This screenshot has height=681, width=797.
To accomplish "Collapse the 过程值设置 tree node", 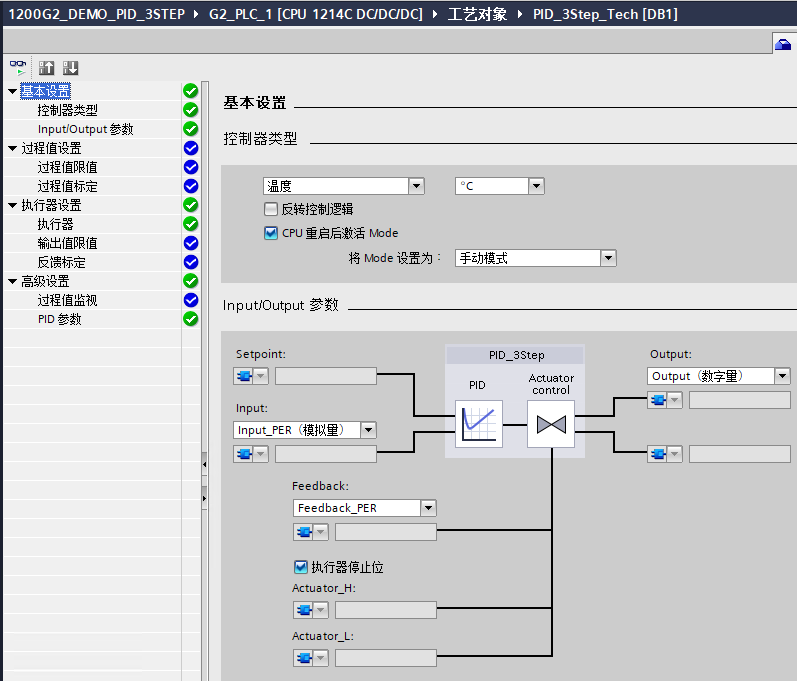I will (12, 148).
